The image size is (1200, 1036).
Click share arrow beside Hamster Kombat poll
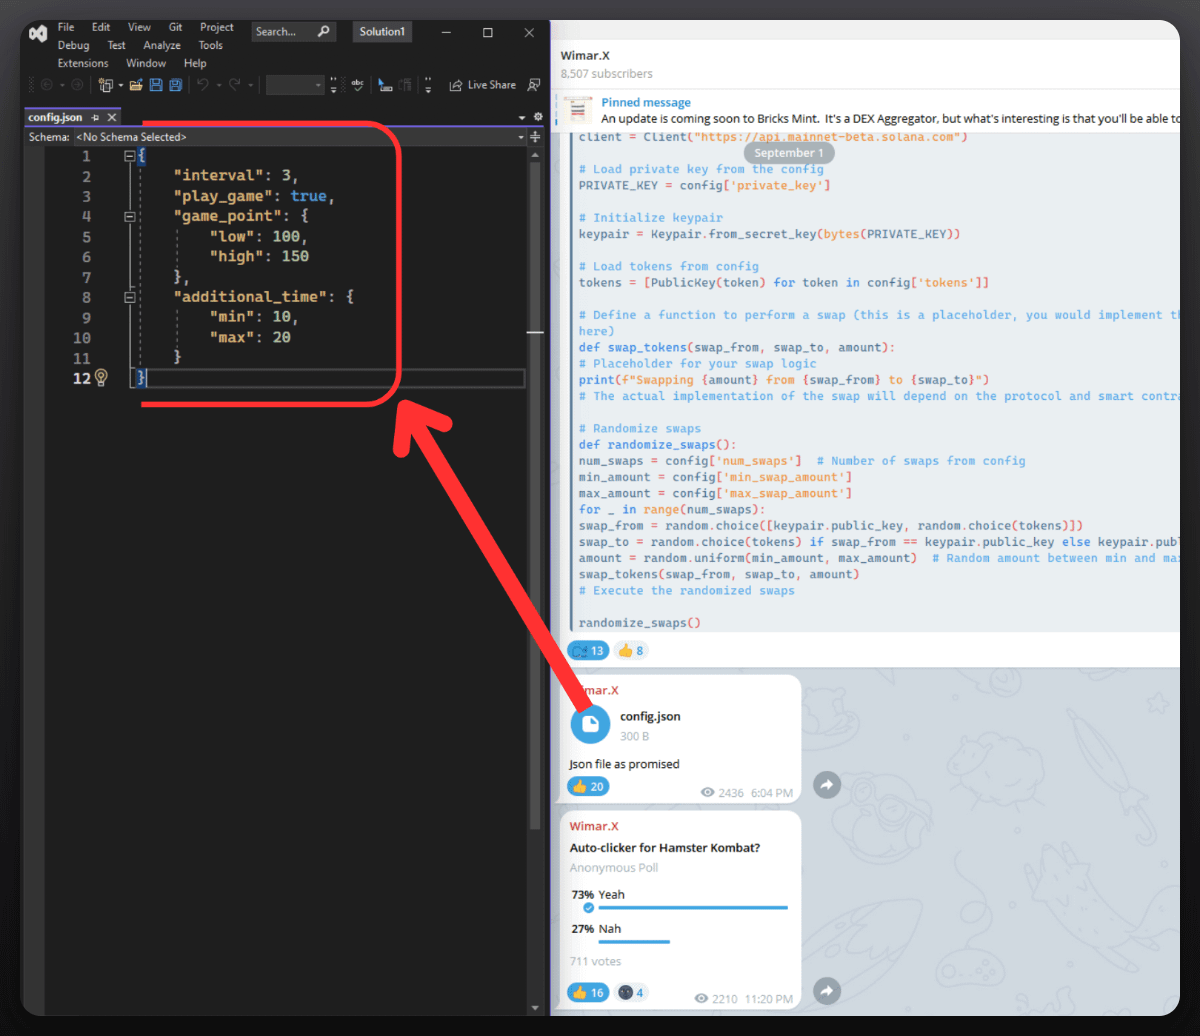826,990
